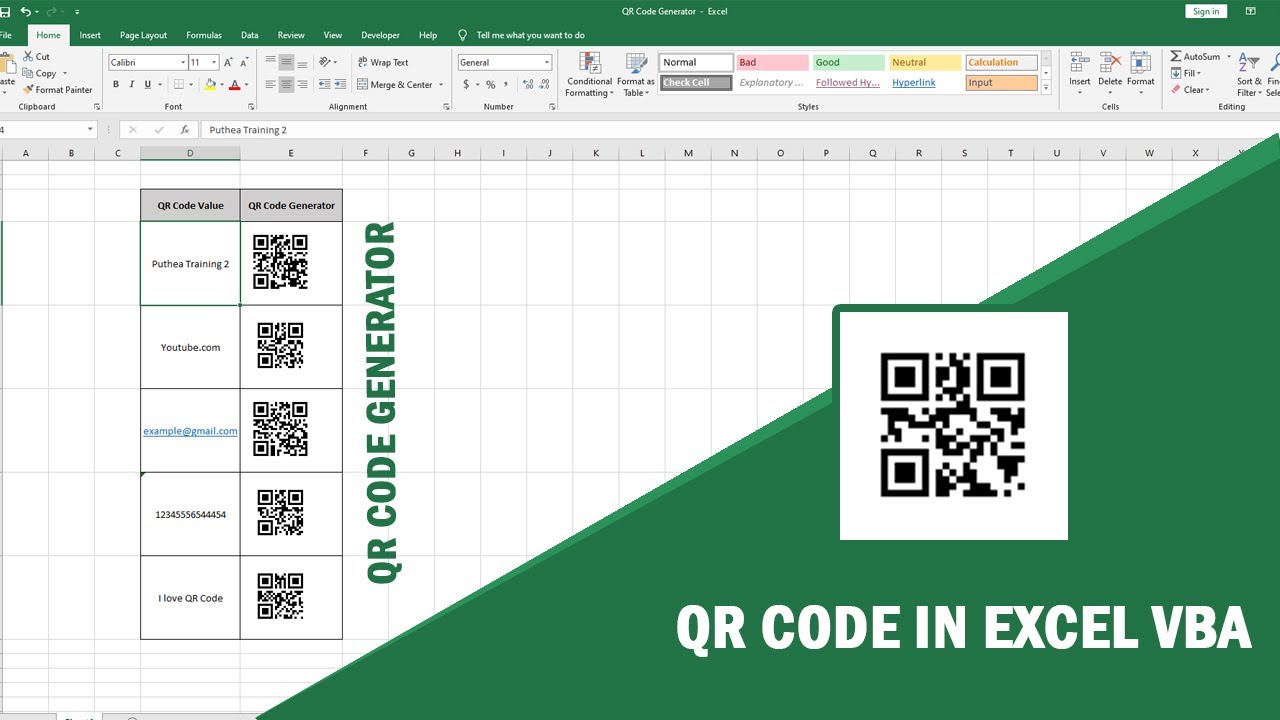Click the Decrease Indent icon

324,85
